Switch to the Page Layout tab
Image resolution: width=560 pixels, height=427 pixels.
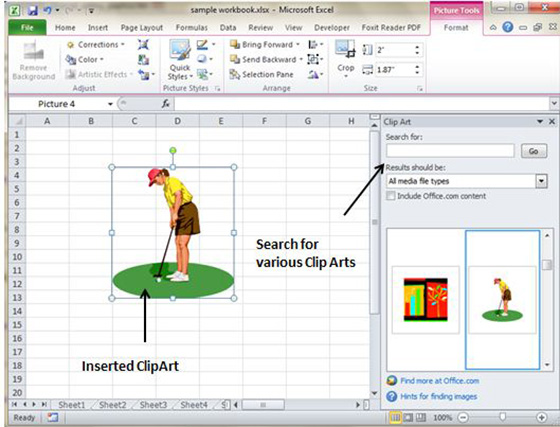141,27
